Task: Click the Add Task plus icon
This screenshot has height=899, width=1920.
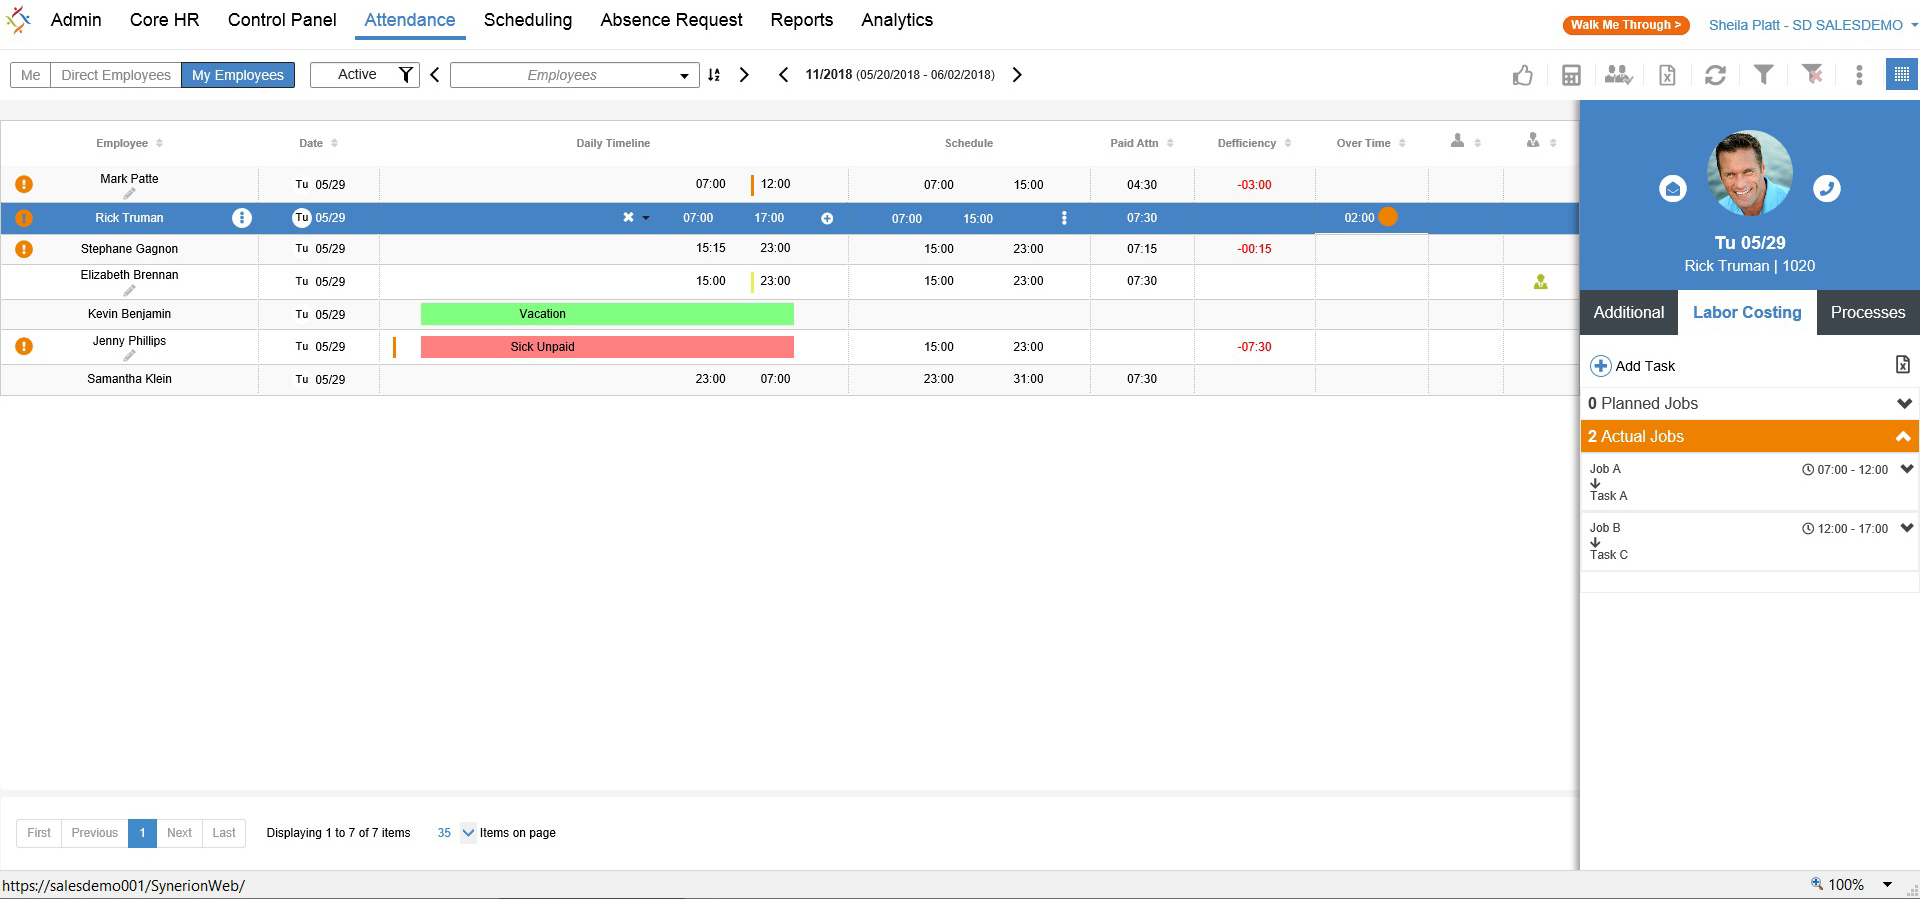Action: click(1600, 366)
